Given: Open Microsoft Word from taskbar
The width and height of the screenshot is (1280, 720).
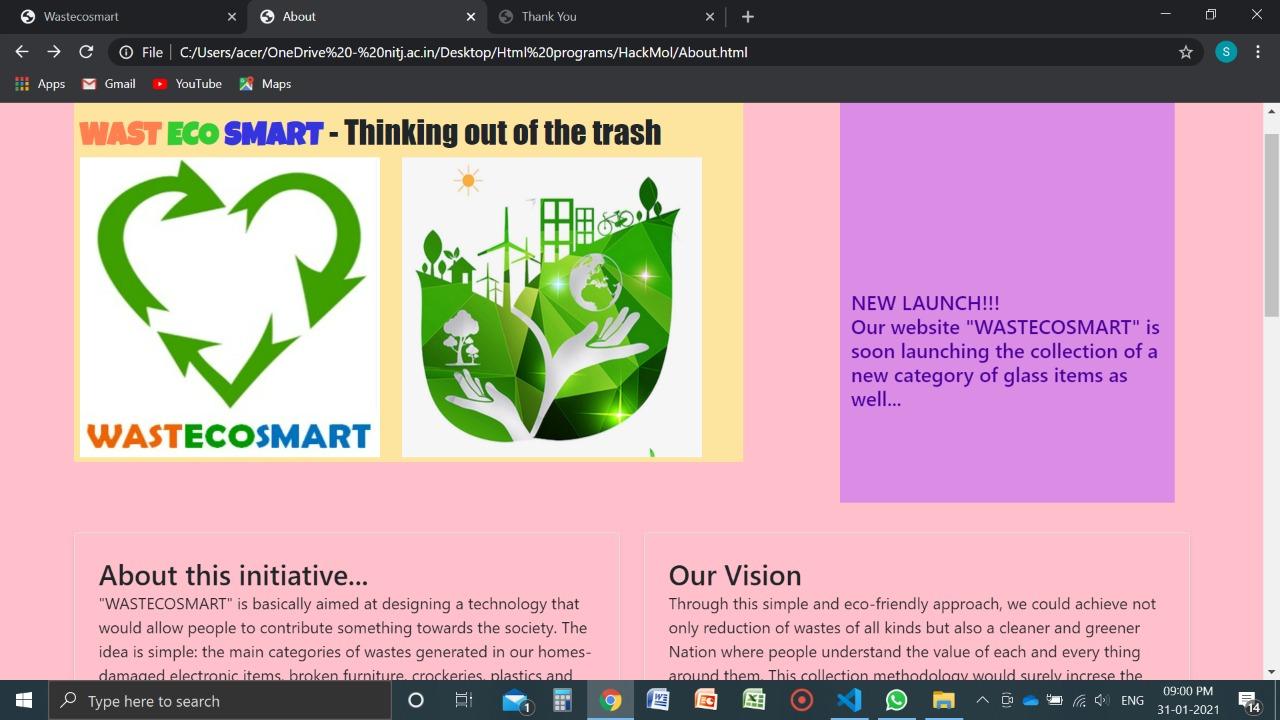Looking at the screenshot, I should [x=658, y=700].
